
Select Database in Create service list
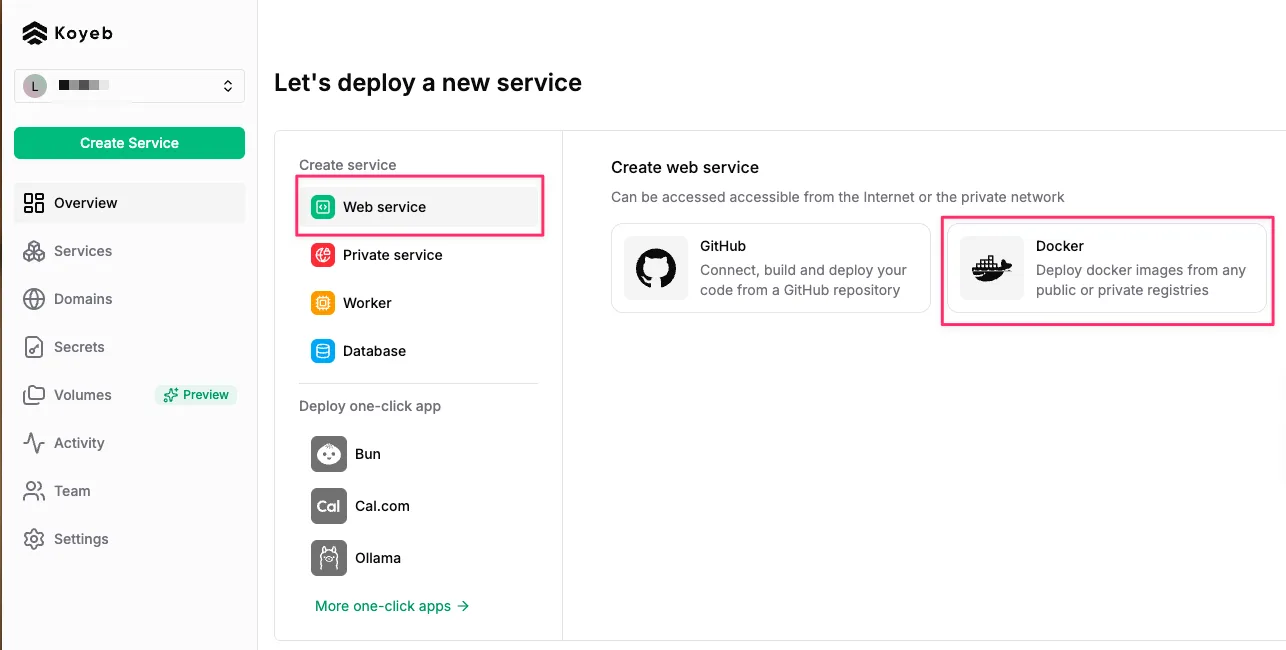point(419,351)
